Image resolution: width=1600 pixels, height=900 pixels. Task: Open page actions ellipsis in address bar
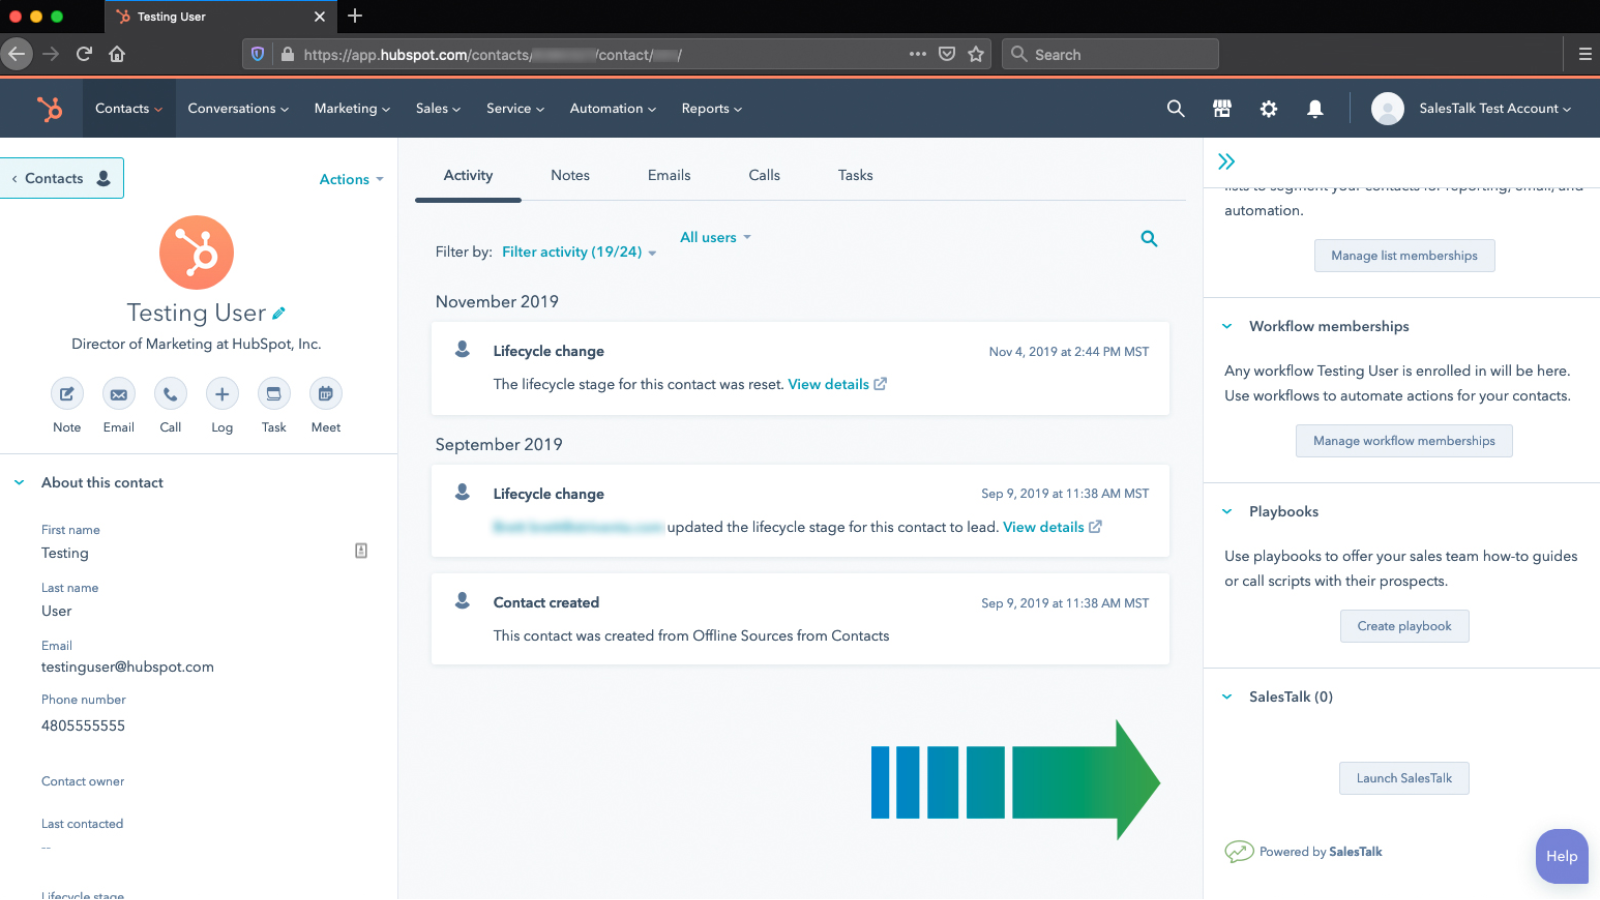pyautogui.click(x=918, y=54)
